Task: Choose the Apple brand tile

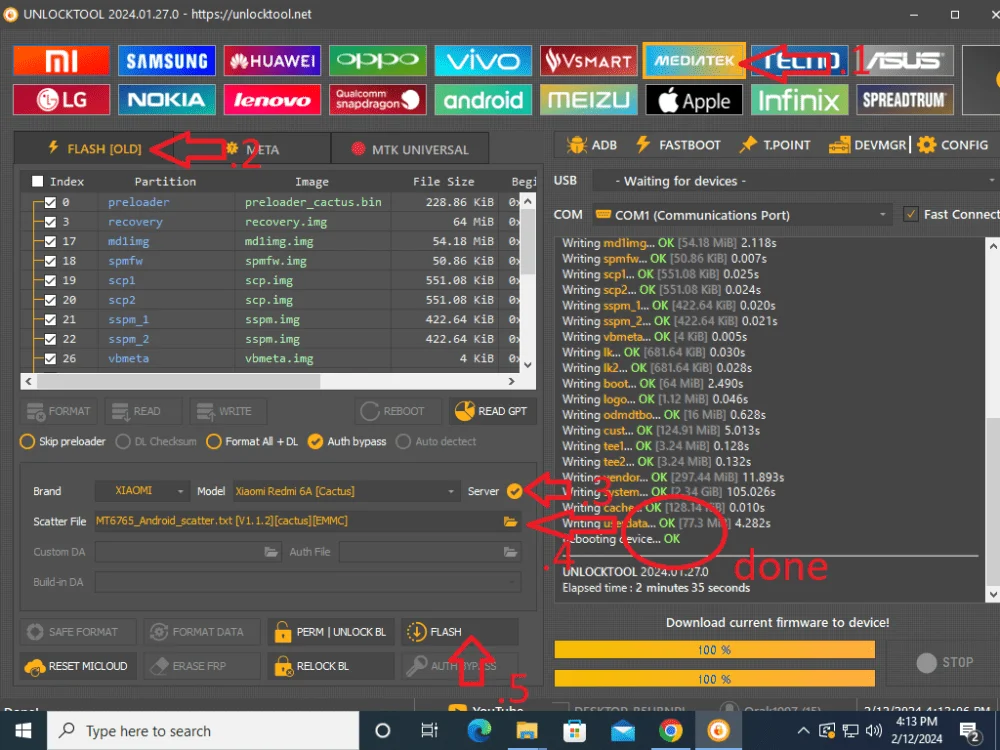Action: coord(694,99)
